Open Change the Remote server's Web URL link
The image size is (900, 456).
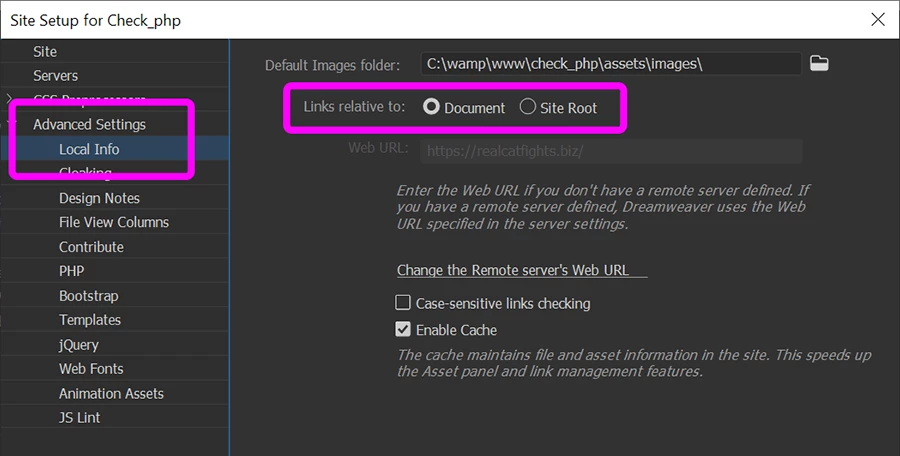tap(513, 270)
